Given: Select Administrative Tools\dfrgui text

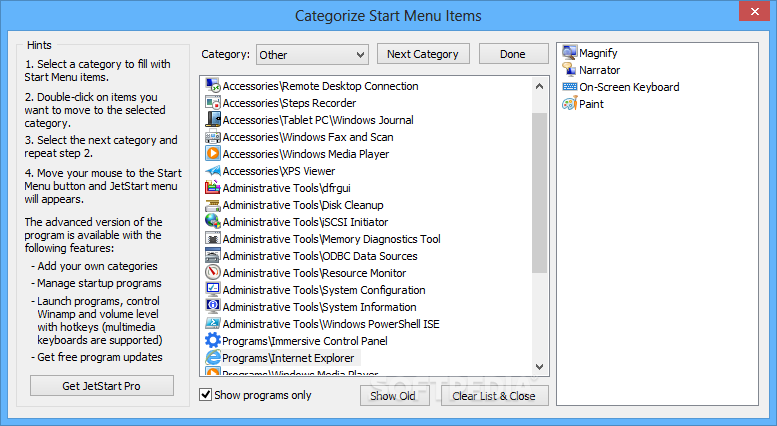Looking at the screenshot, I should click(286, 188).
